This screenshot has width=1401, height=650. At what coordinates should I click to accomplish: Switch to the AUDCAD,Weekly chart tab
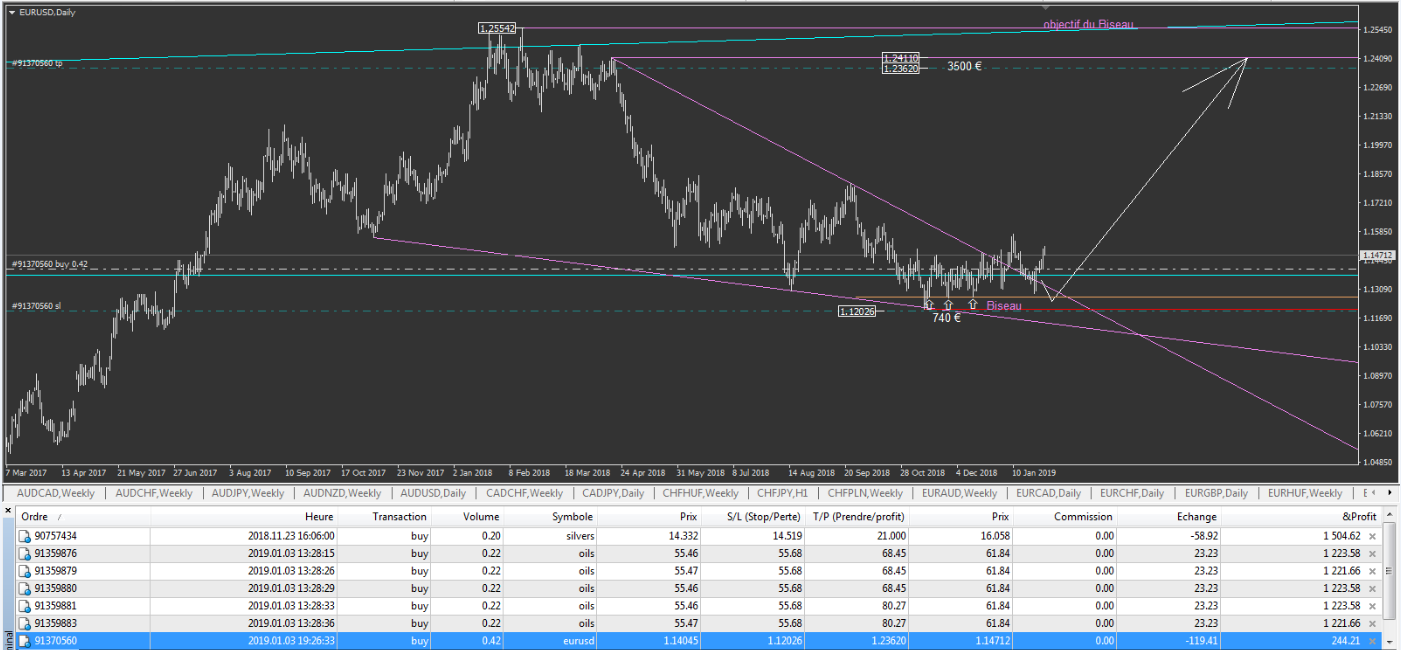coord(56,493)
